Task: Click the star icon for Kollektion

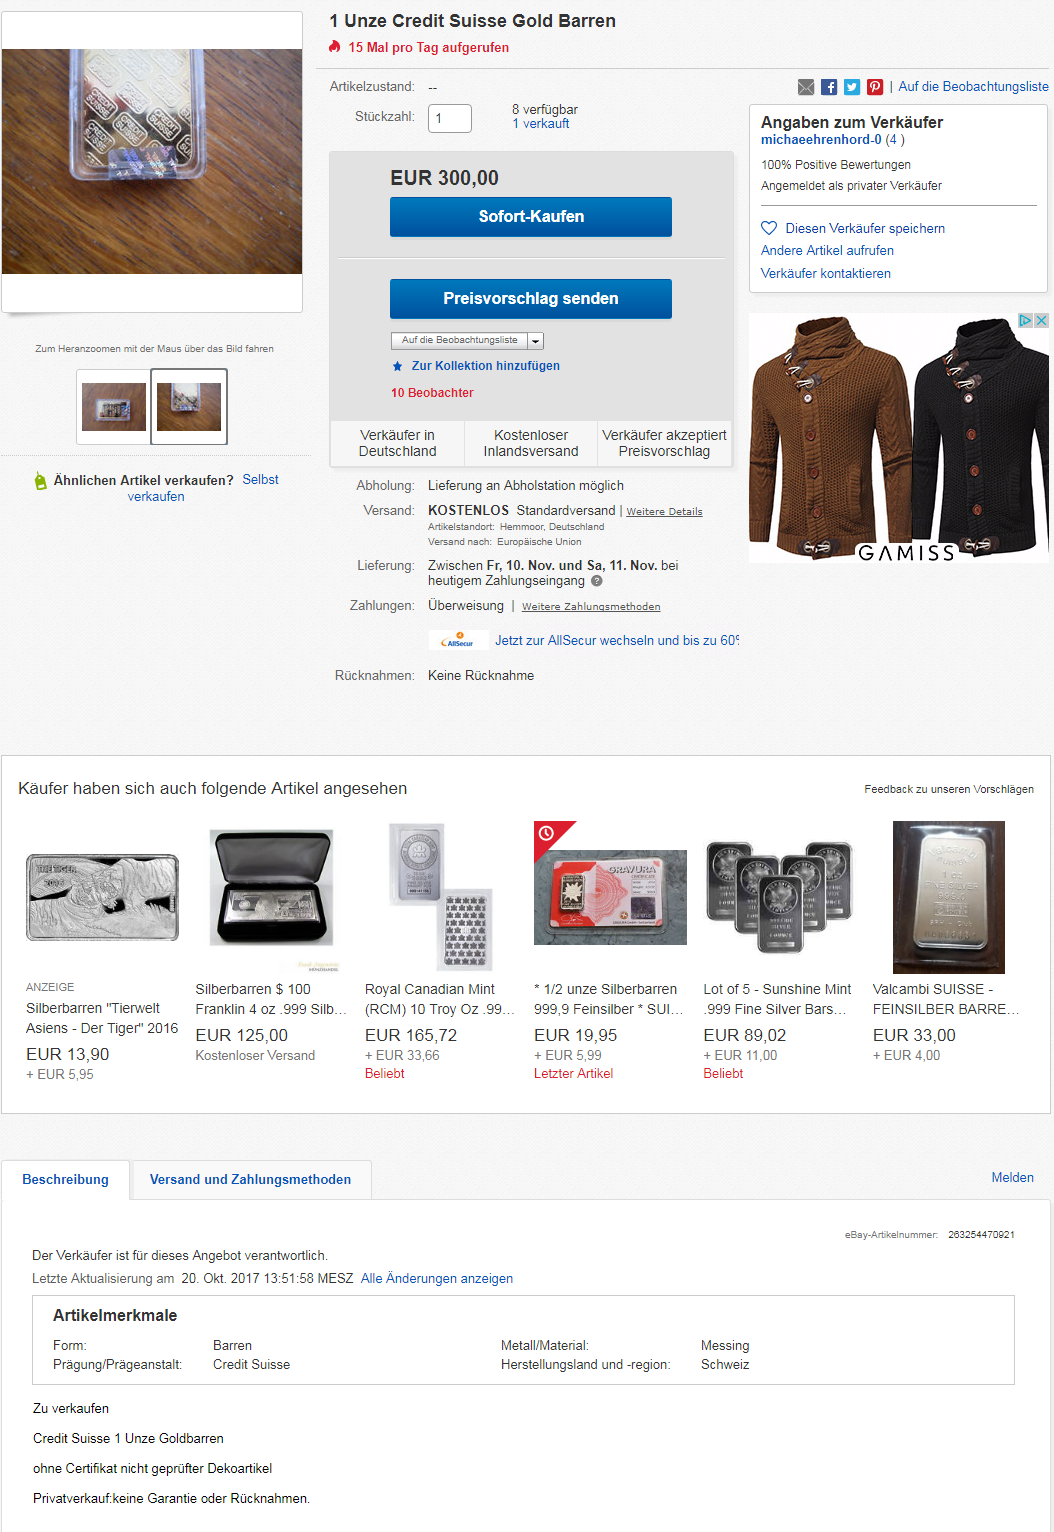Action: [398, 366]
